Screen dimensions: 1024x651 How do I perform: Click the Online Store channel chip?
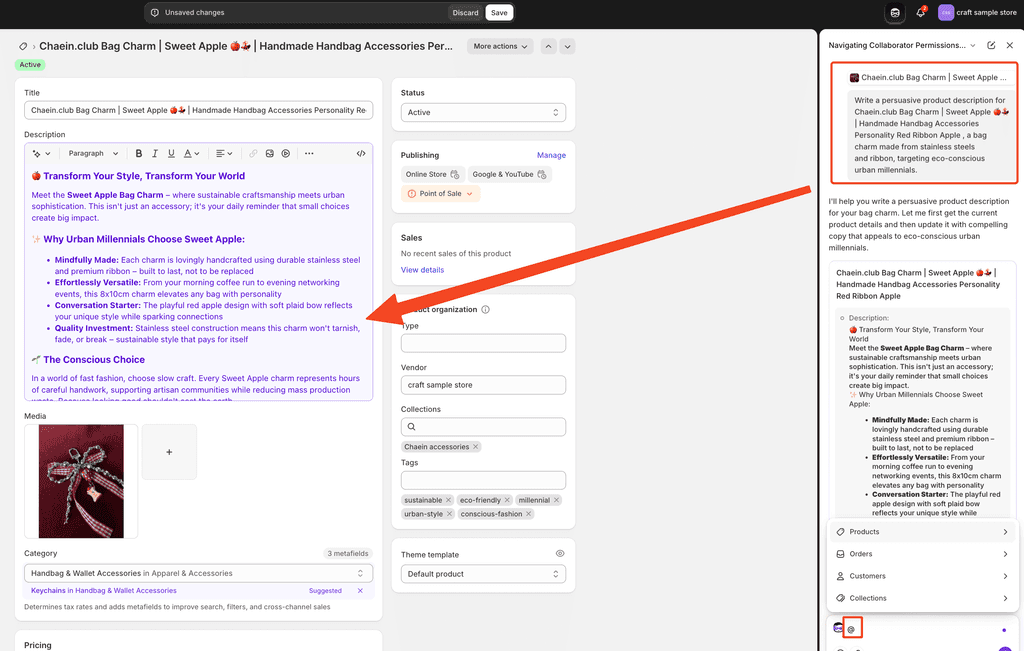pos(432,174)
